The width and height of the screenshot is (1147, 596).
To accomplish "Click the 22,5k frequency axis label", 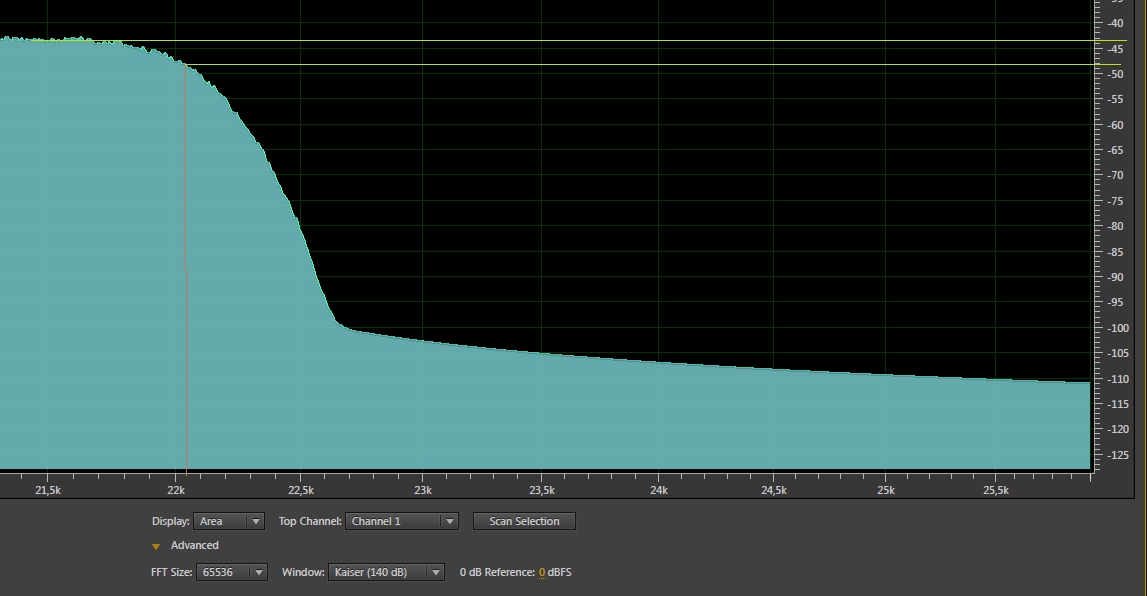I will coord(300,491).
